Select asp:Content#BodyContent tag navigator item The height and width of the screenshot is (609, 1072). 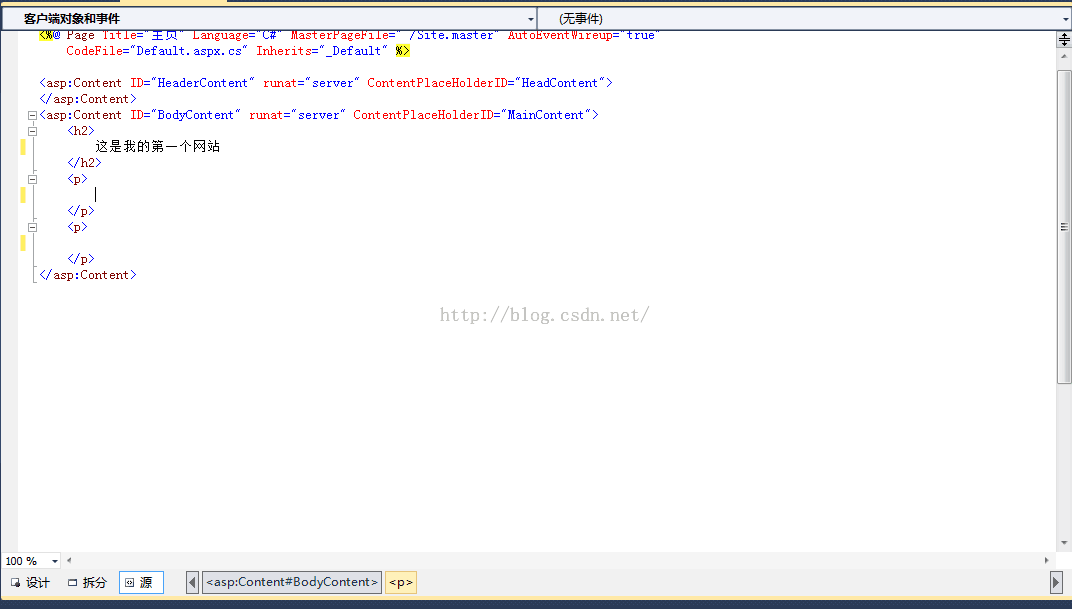pos(292,582)
